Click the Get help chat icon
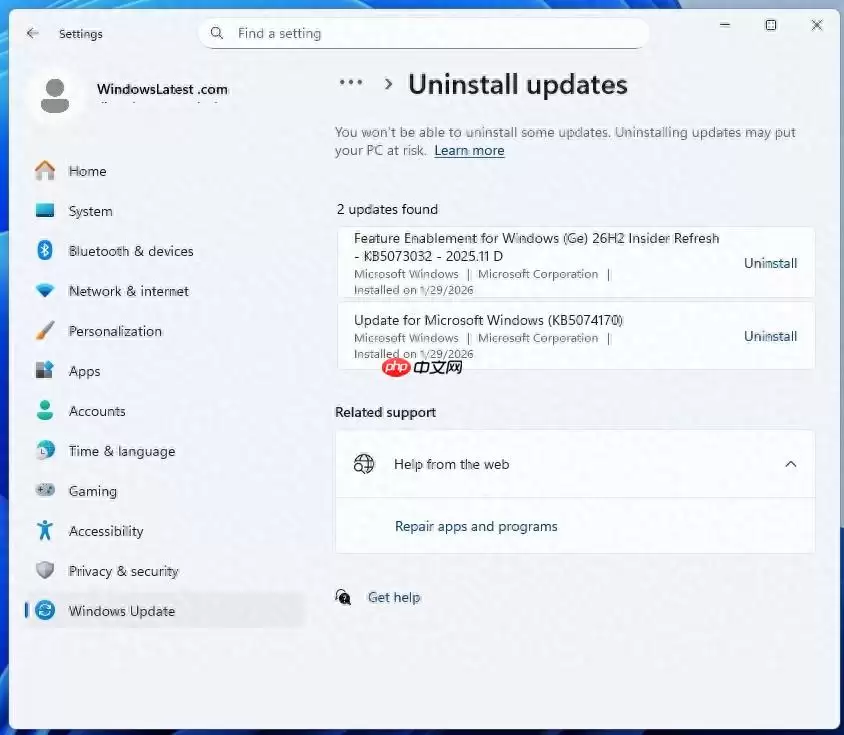 tap(343, 597)
